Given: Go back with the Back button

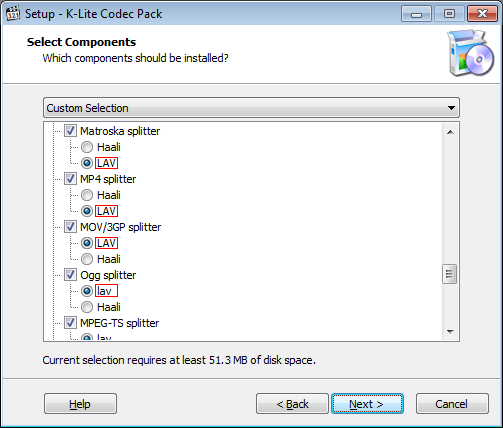Looking at the screenshot, I should click(292, 404).
